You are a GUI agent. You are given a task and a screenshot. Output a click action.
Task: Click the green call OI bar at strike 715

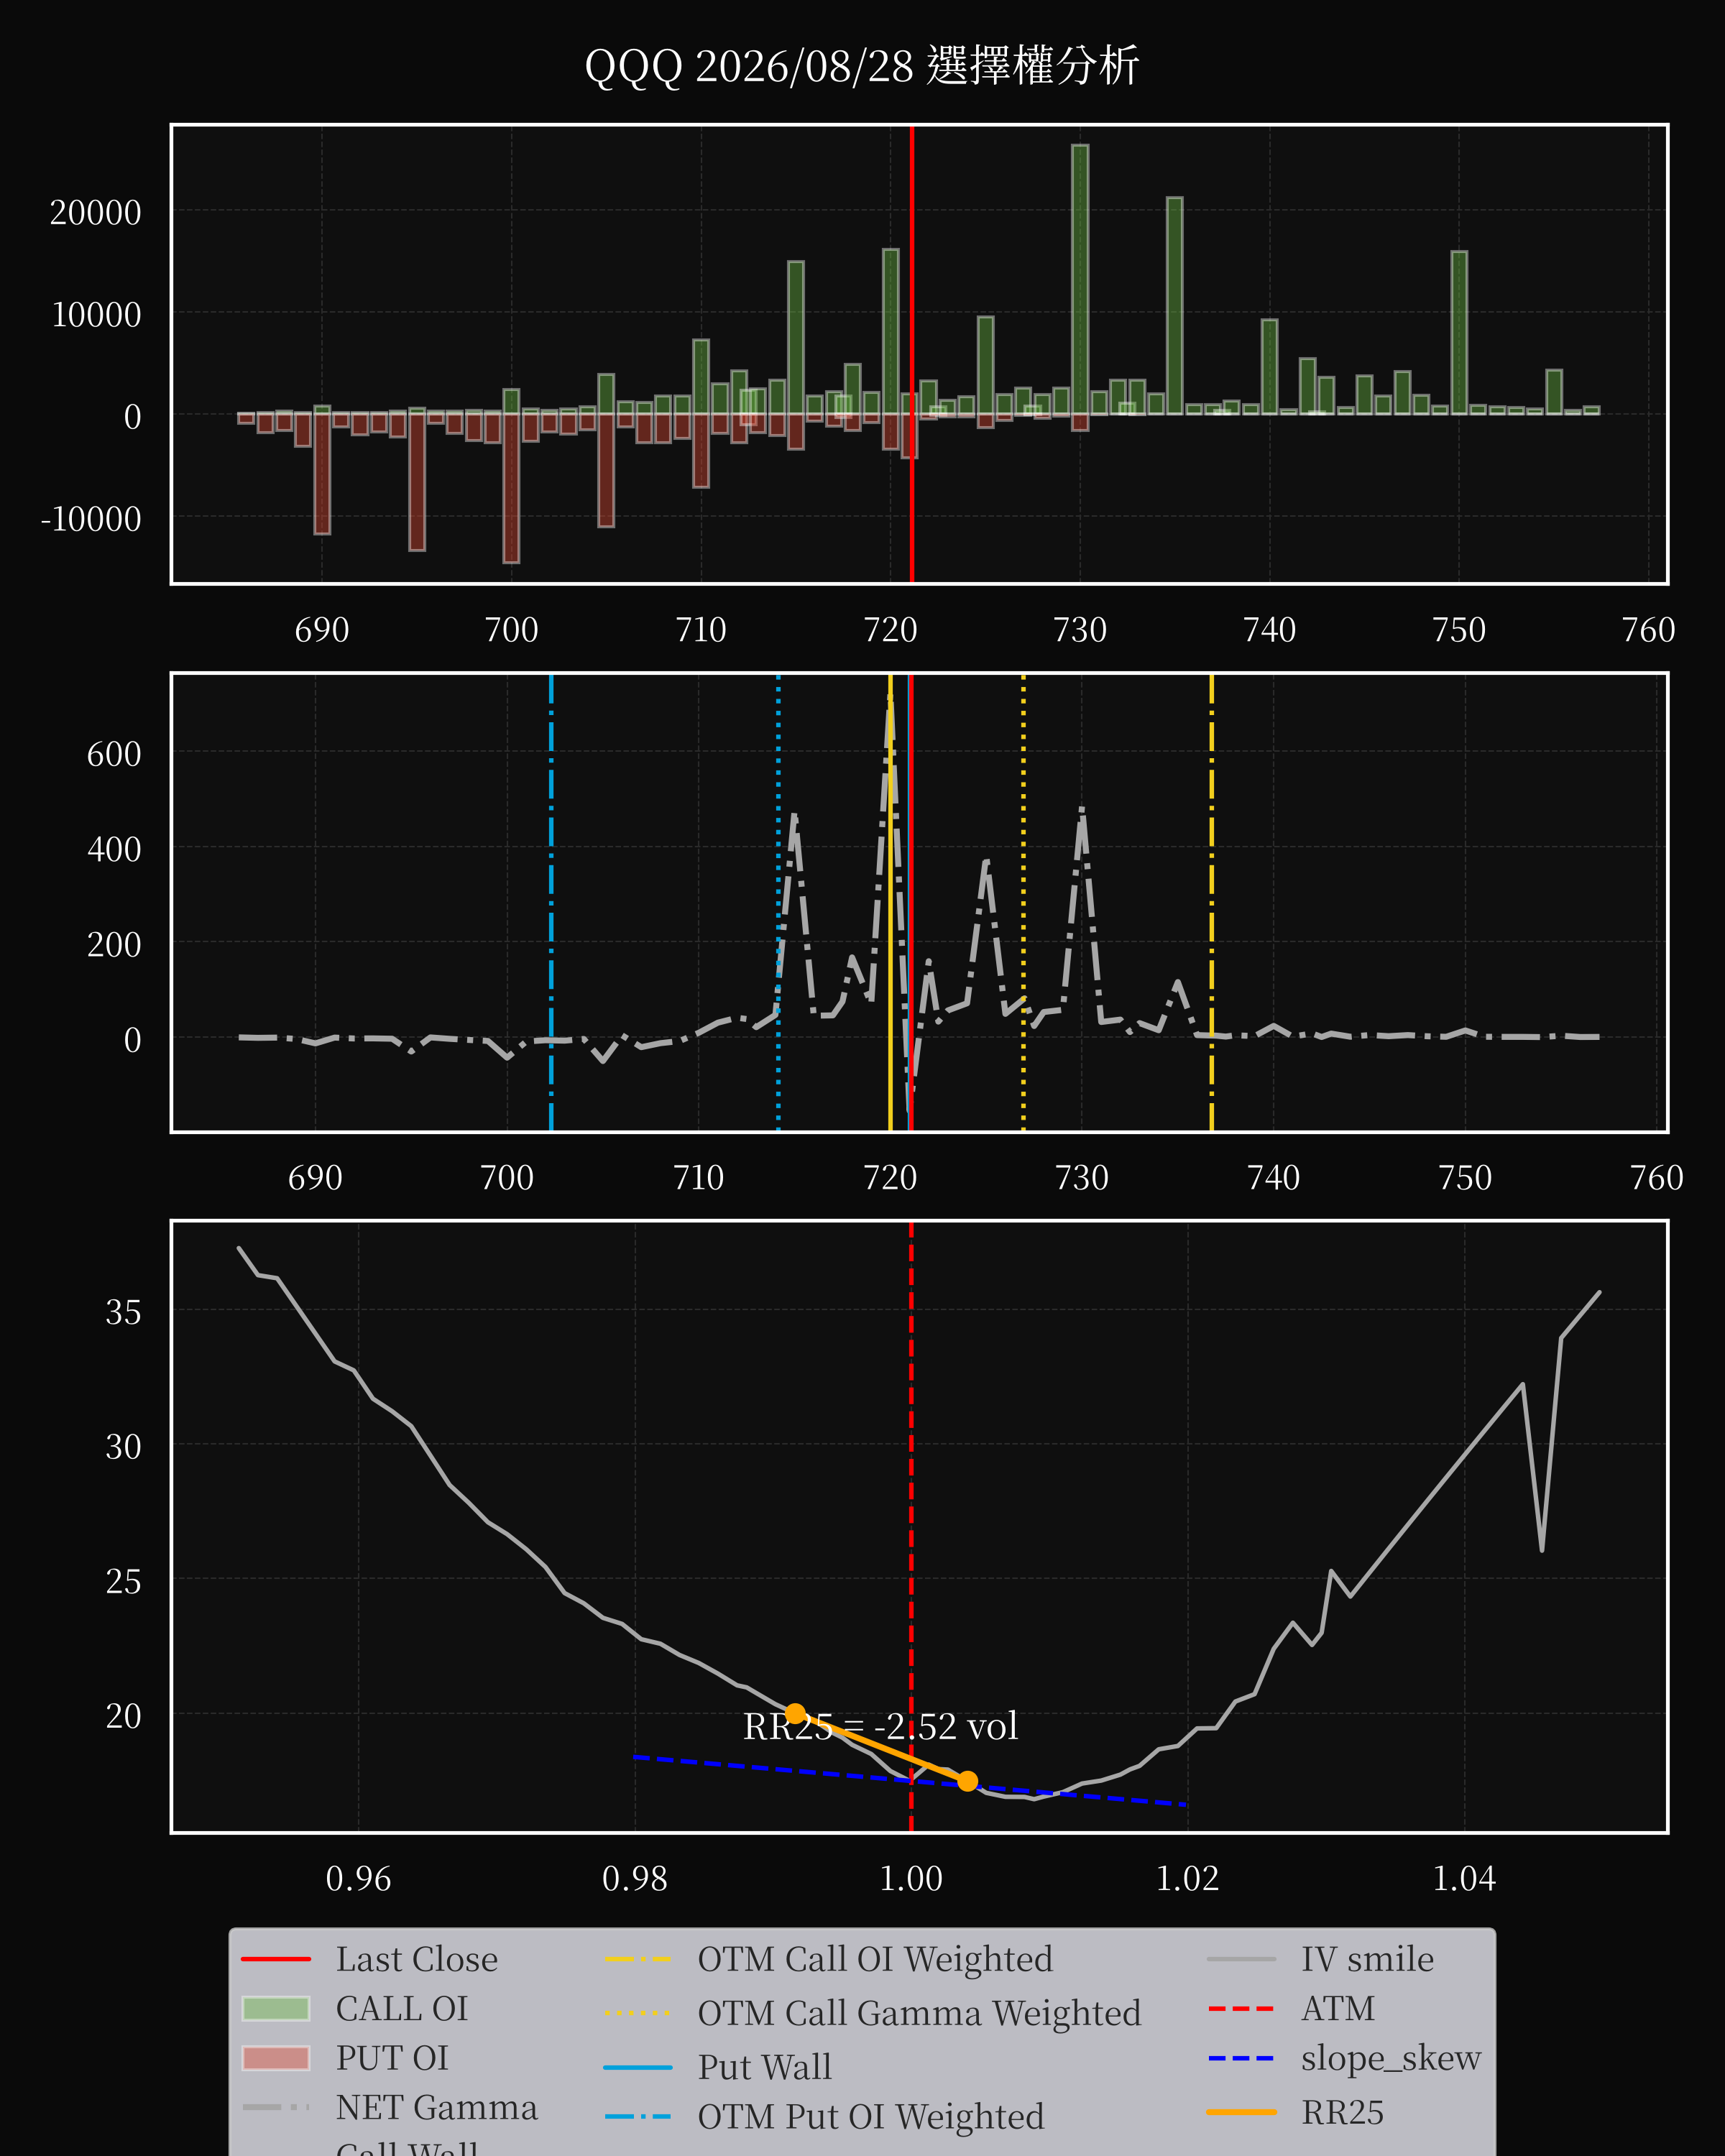[796, 338]
